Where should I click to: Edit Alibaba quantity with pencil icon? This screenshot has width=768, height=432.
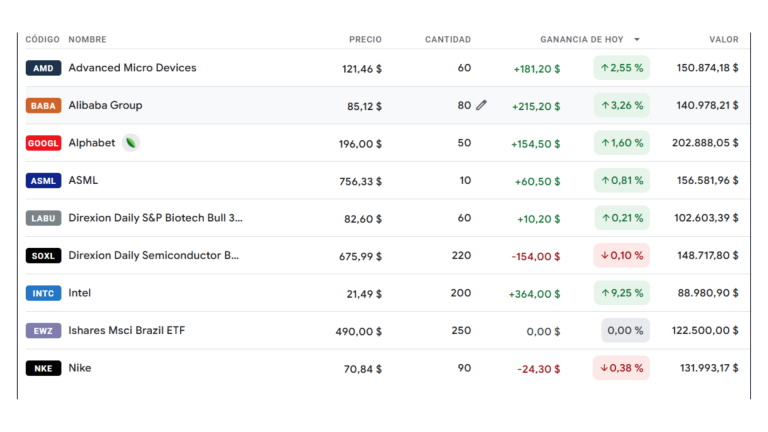pos(481,105)
